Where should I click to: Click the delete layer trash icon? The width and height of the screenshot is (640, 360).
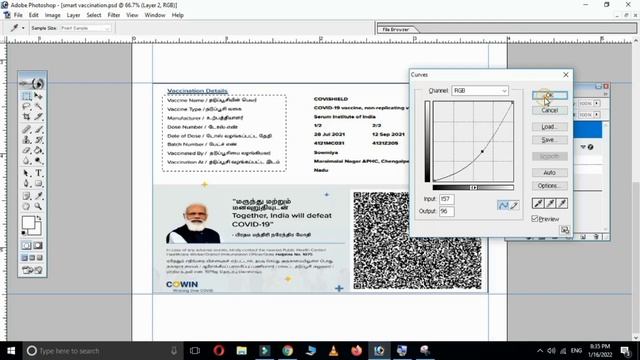596,237
